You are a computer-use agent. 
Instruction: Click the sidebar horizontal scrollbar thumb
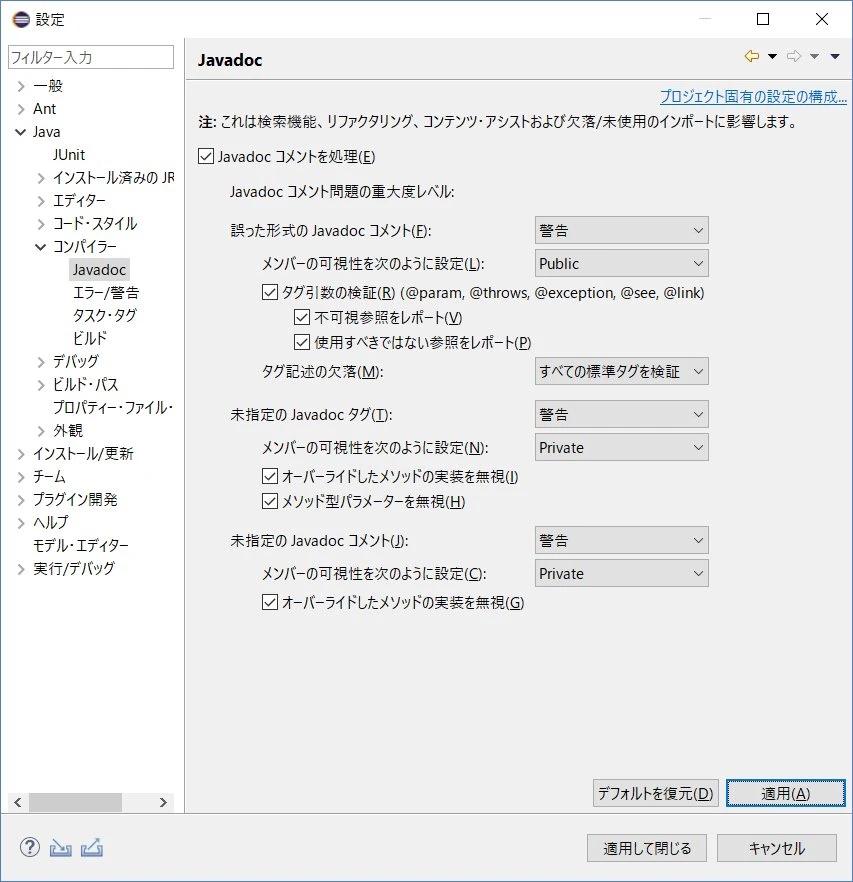point(75,802)
